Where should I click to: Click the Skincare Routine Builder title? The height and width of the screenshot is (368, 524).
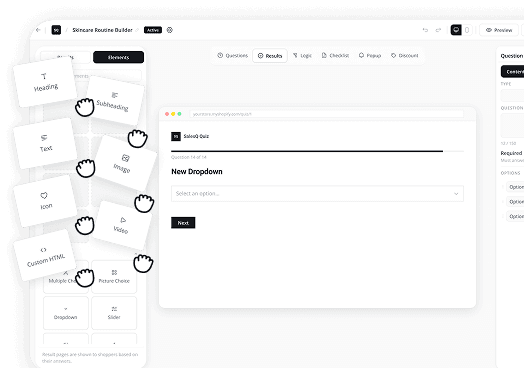coord(102,30)
